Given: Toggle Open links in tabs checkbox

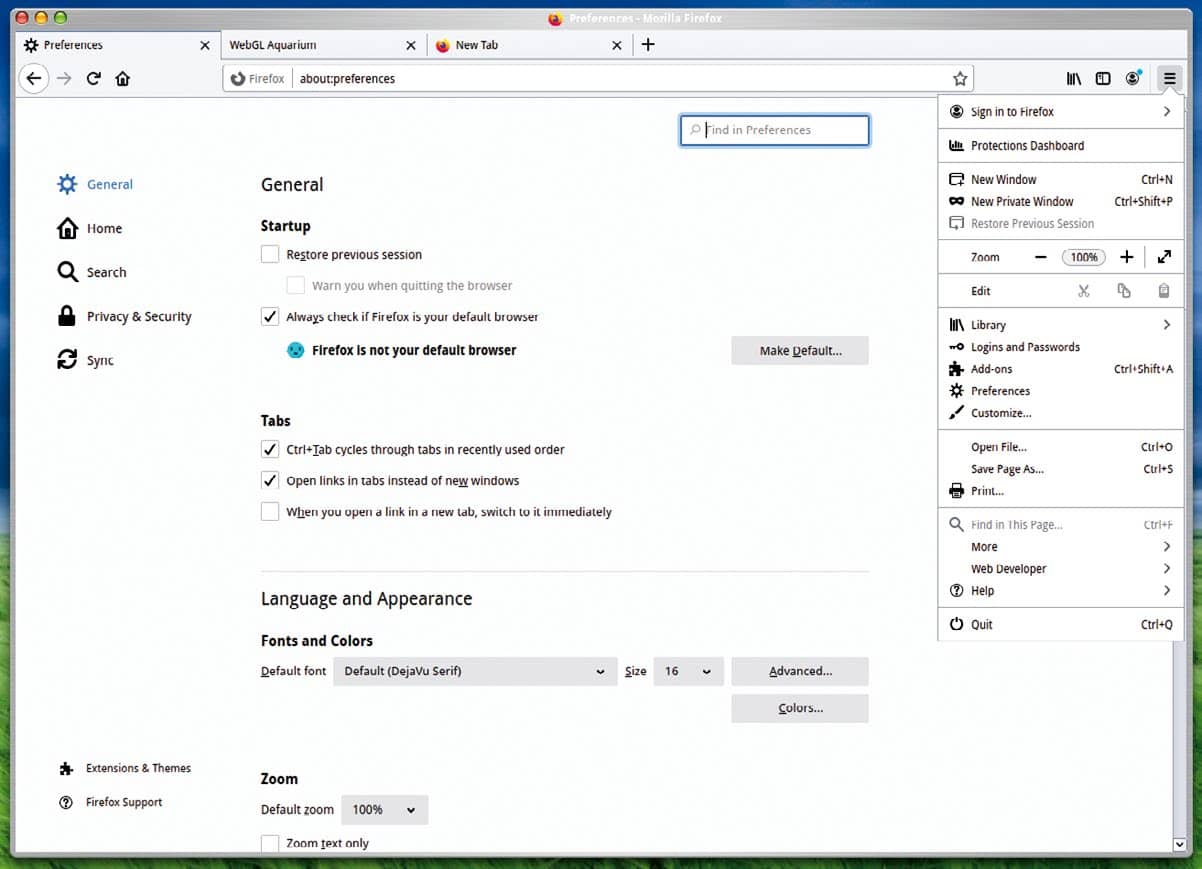Looking at the screenshot, I should (270, 480).
